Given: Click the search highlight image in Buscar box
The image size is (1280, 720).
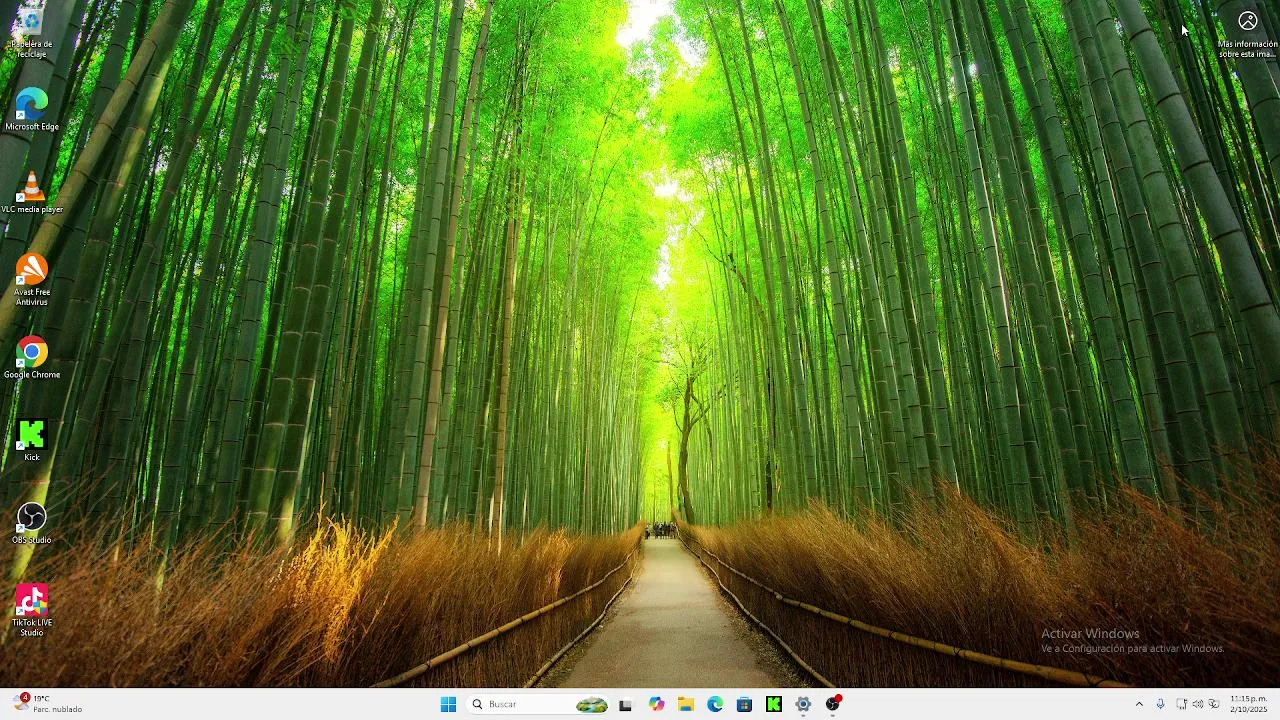Looking at the screenshot, I should pos(591,704).
